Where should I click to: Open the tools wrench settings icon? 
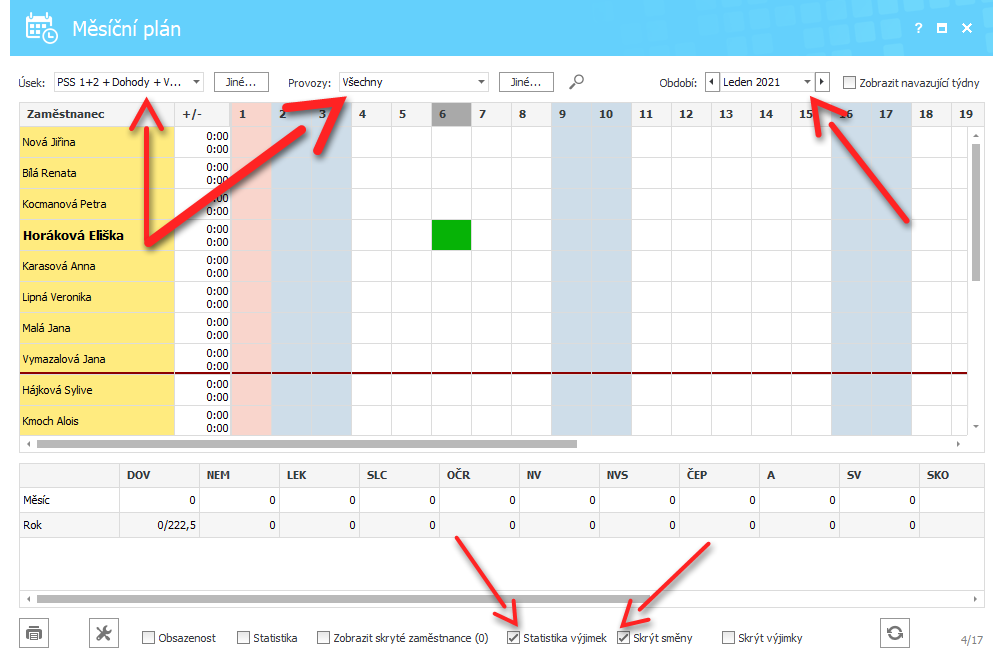104,633
